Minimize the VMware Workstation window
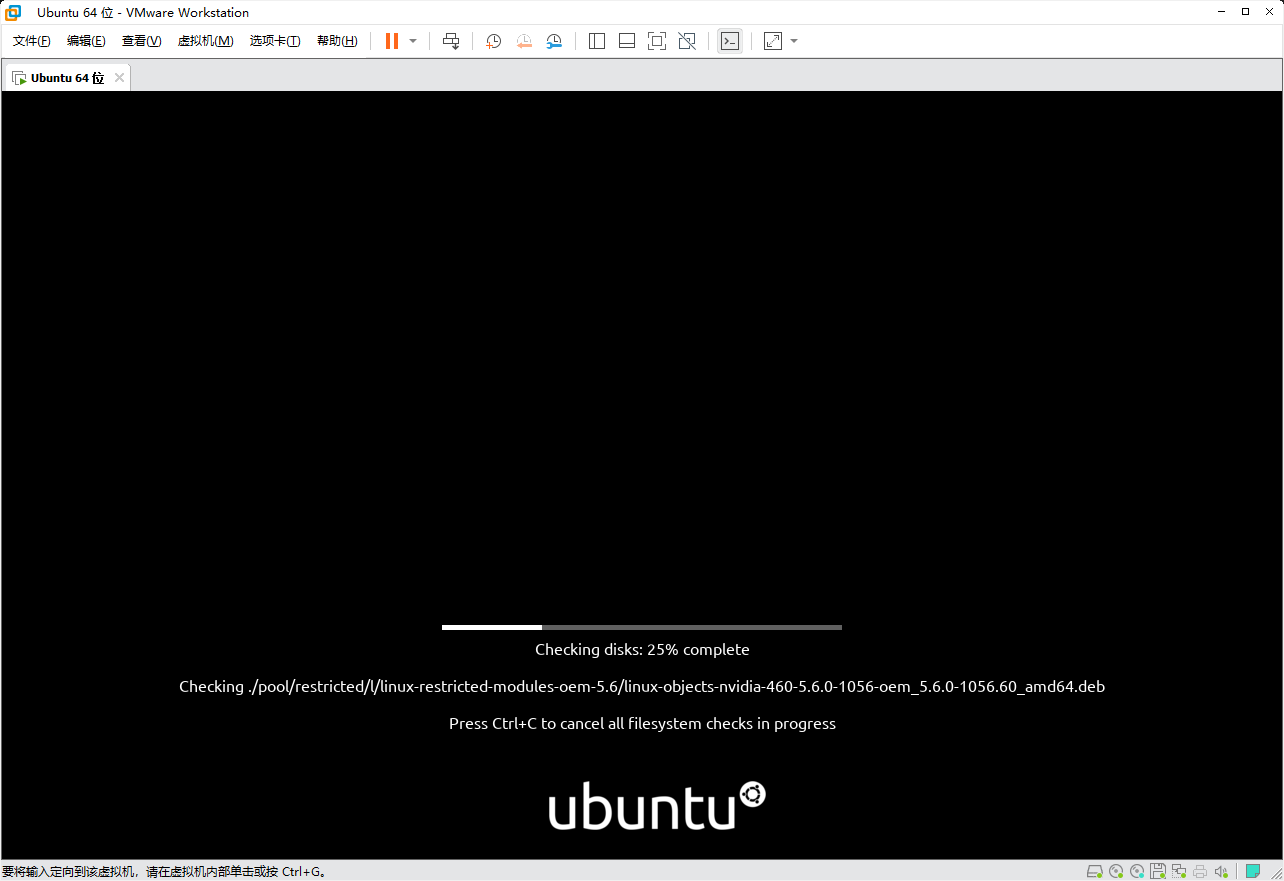Screen dimensions: 1284x881 [1222, 12]
